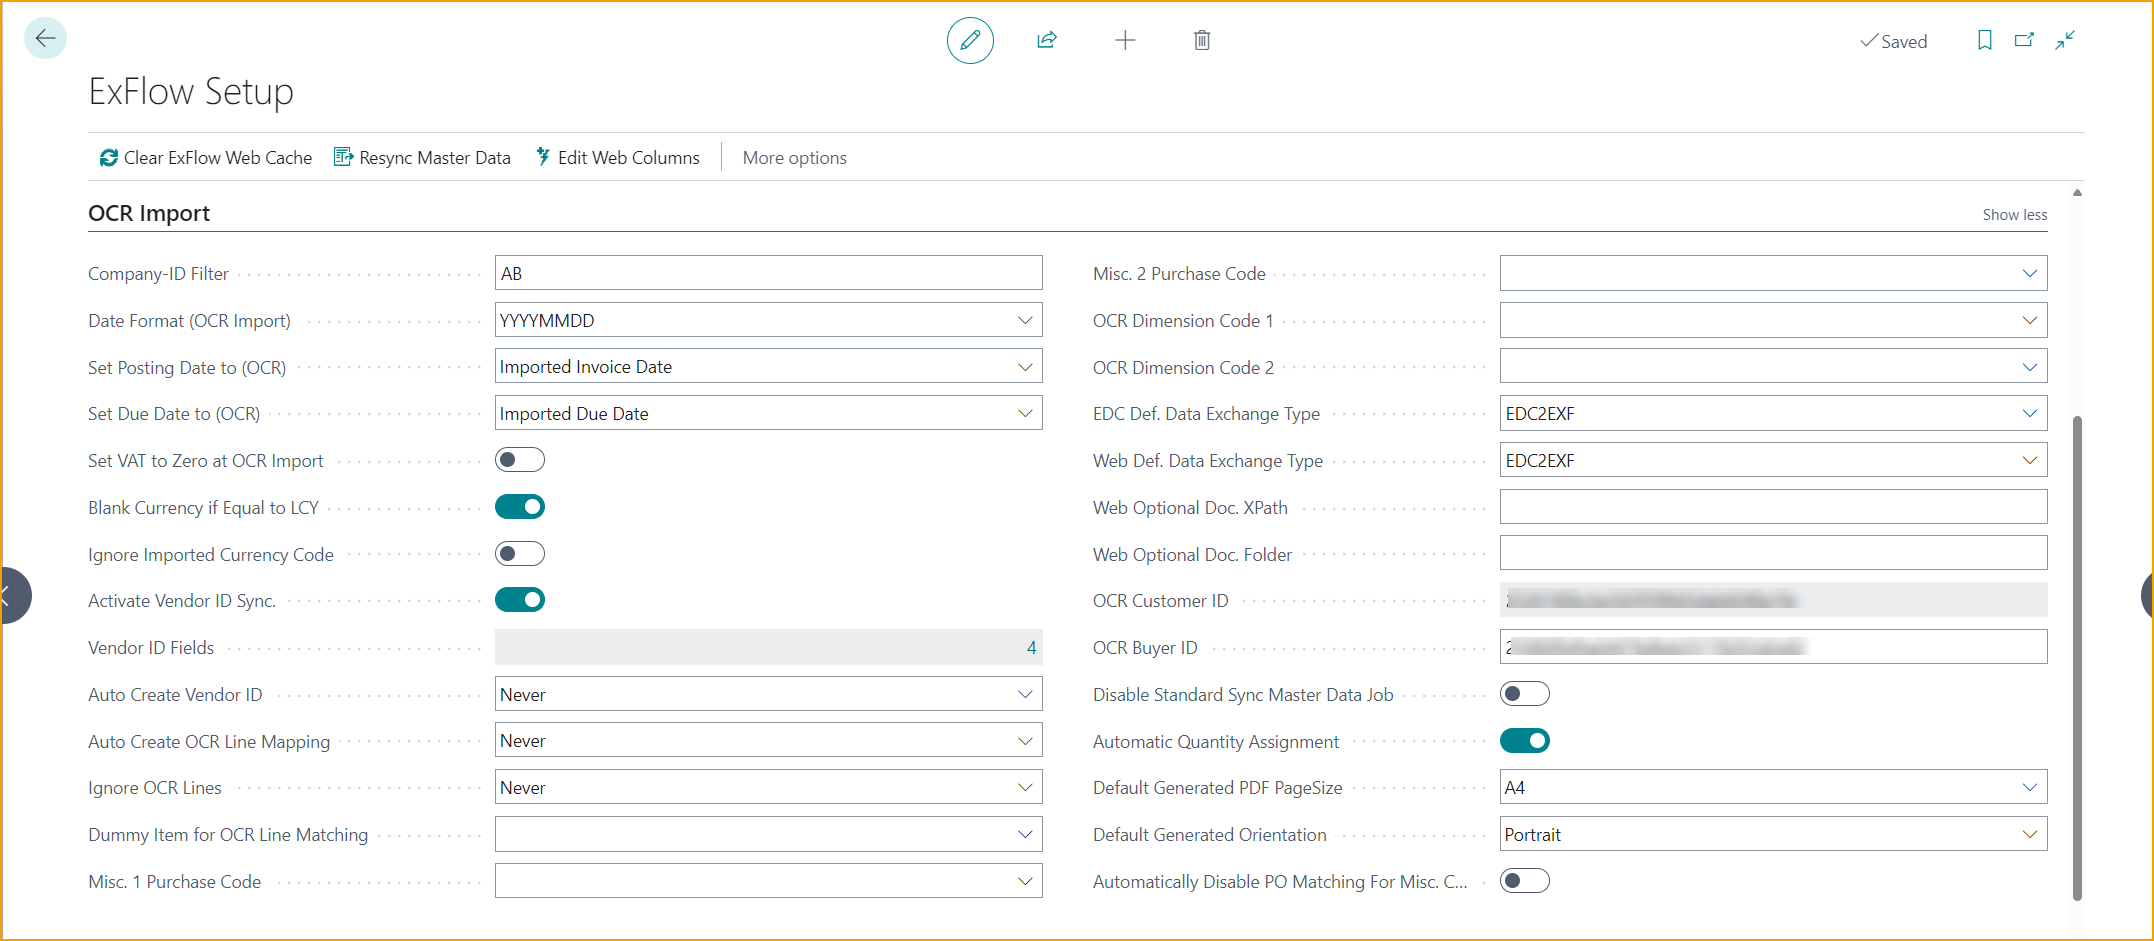This screenshot has height=941, width=2154.
Task: Toggle Automatically Disable PO Matching switch
Action: point(1525,881)
